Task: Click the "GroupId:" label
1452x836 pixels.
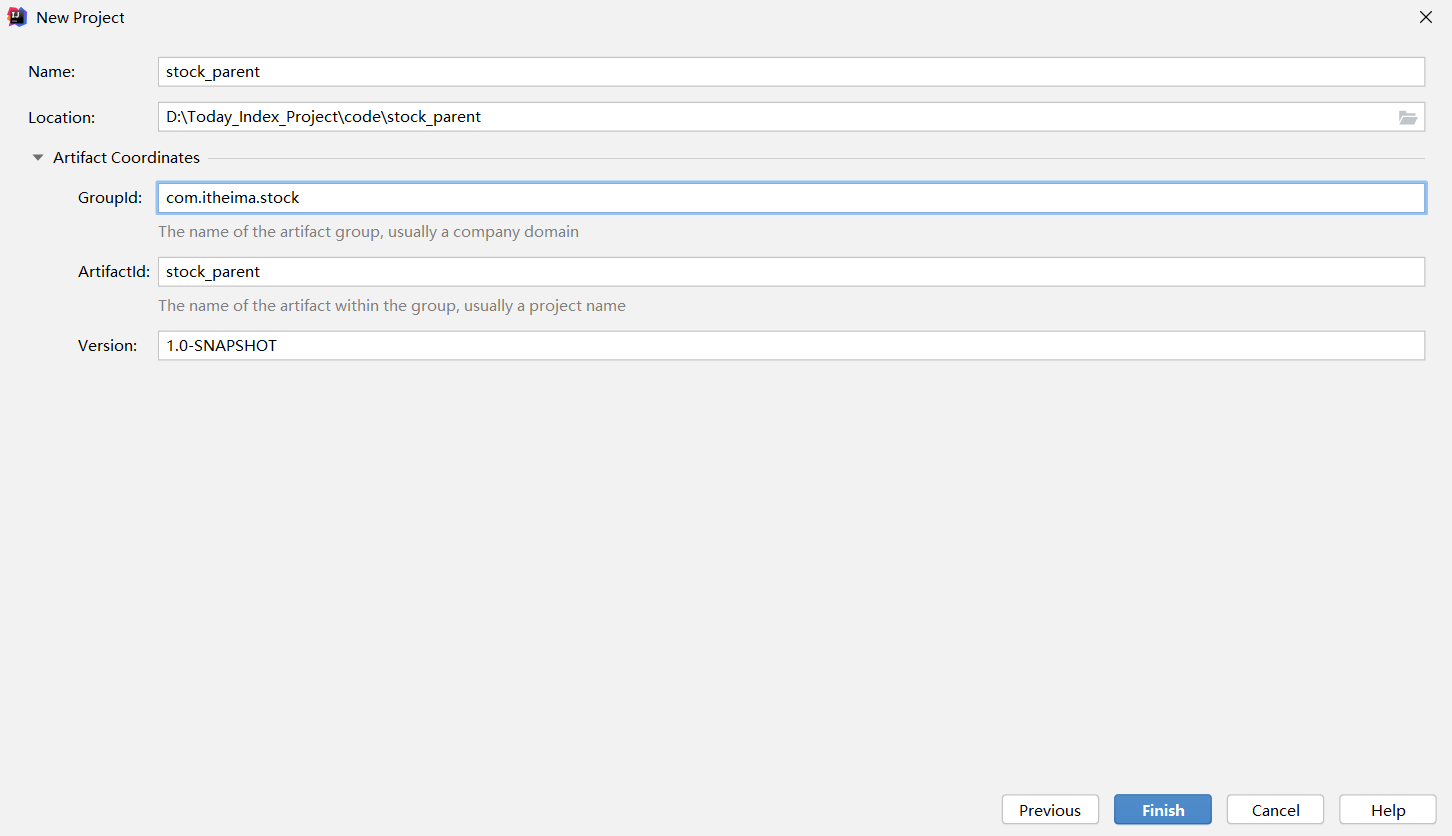Action: pyautogui.click(x=110, y=198)
